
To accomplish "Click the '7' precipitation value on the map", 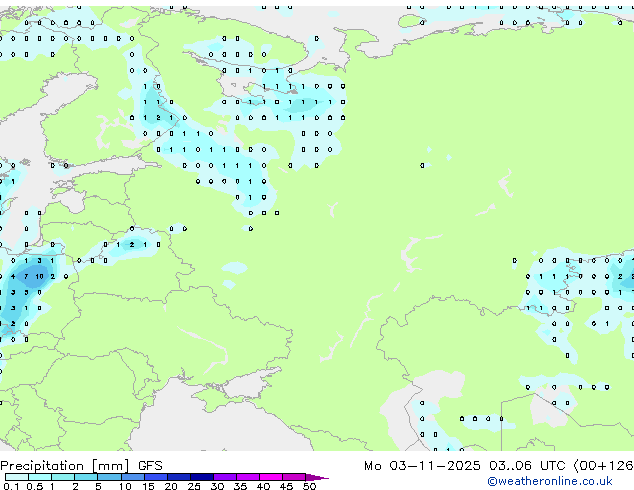I will (x=26, y=277).
